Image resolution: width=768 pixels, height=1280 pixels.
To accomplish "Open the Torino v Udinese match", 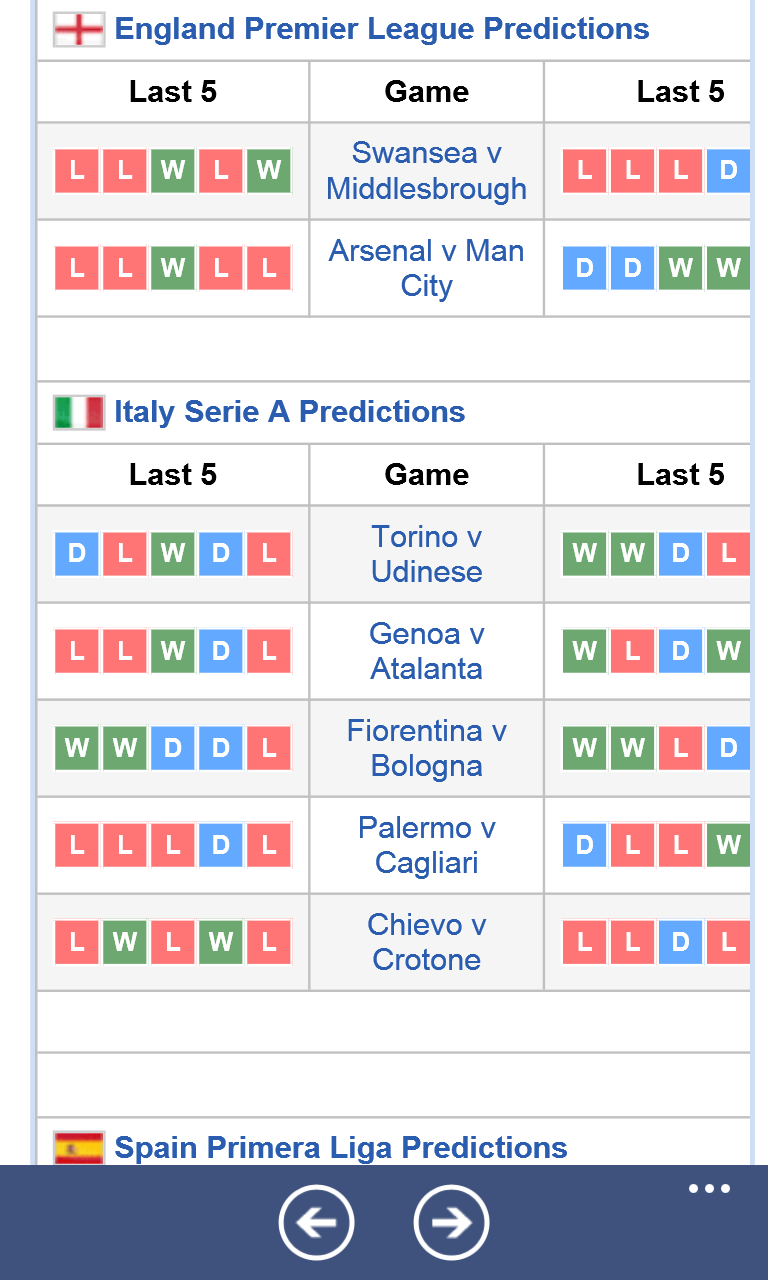I will tap(427, 554).
